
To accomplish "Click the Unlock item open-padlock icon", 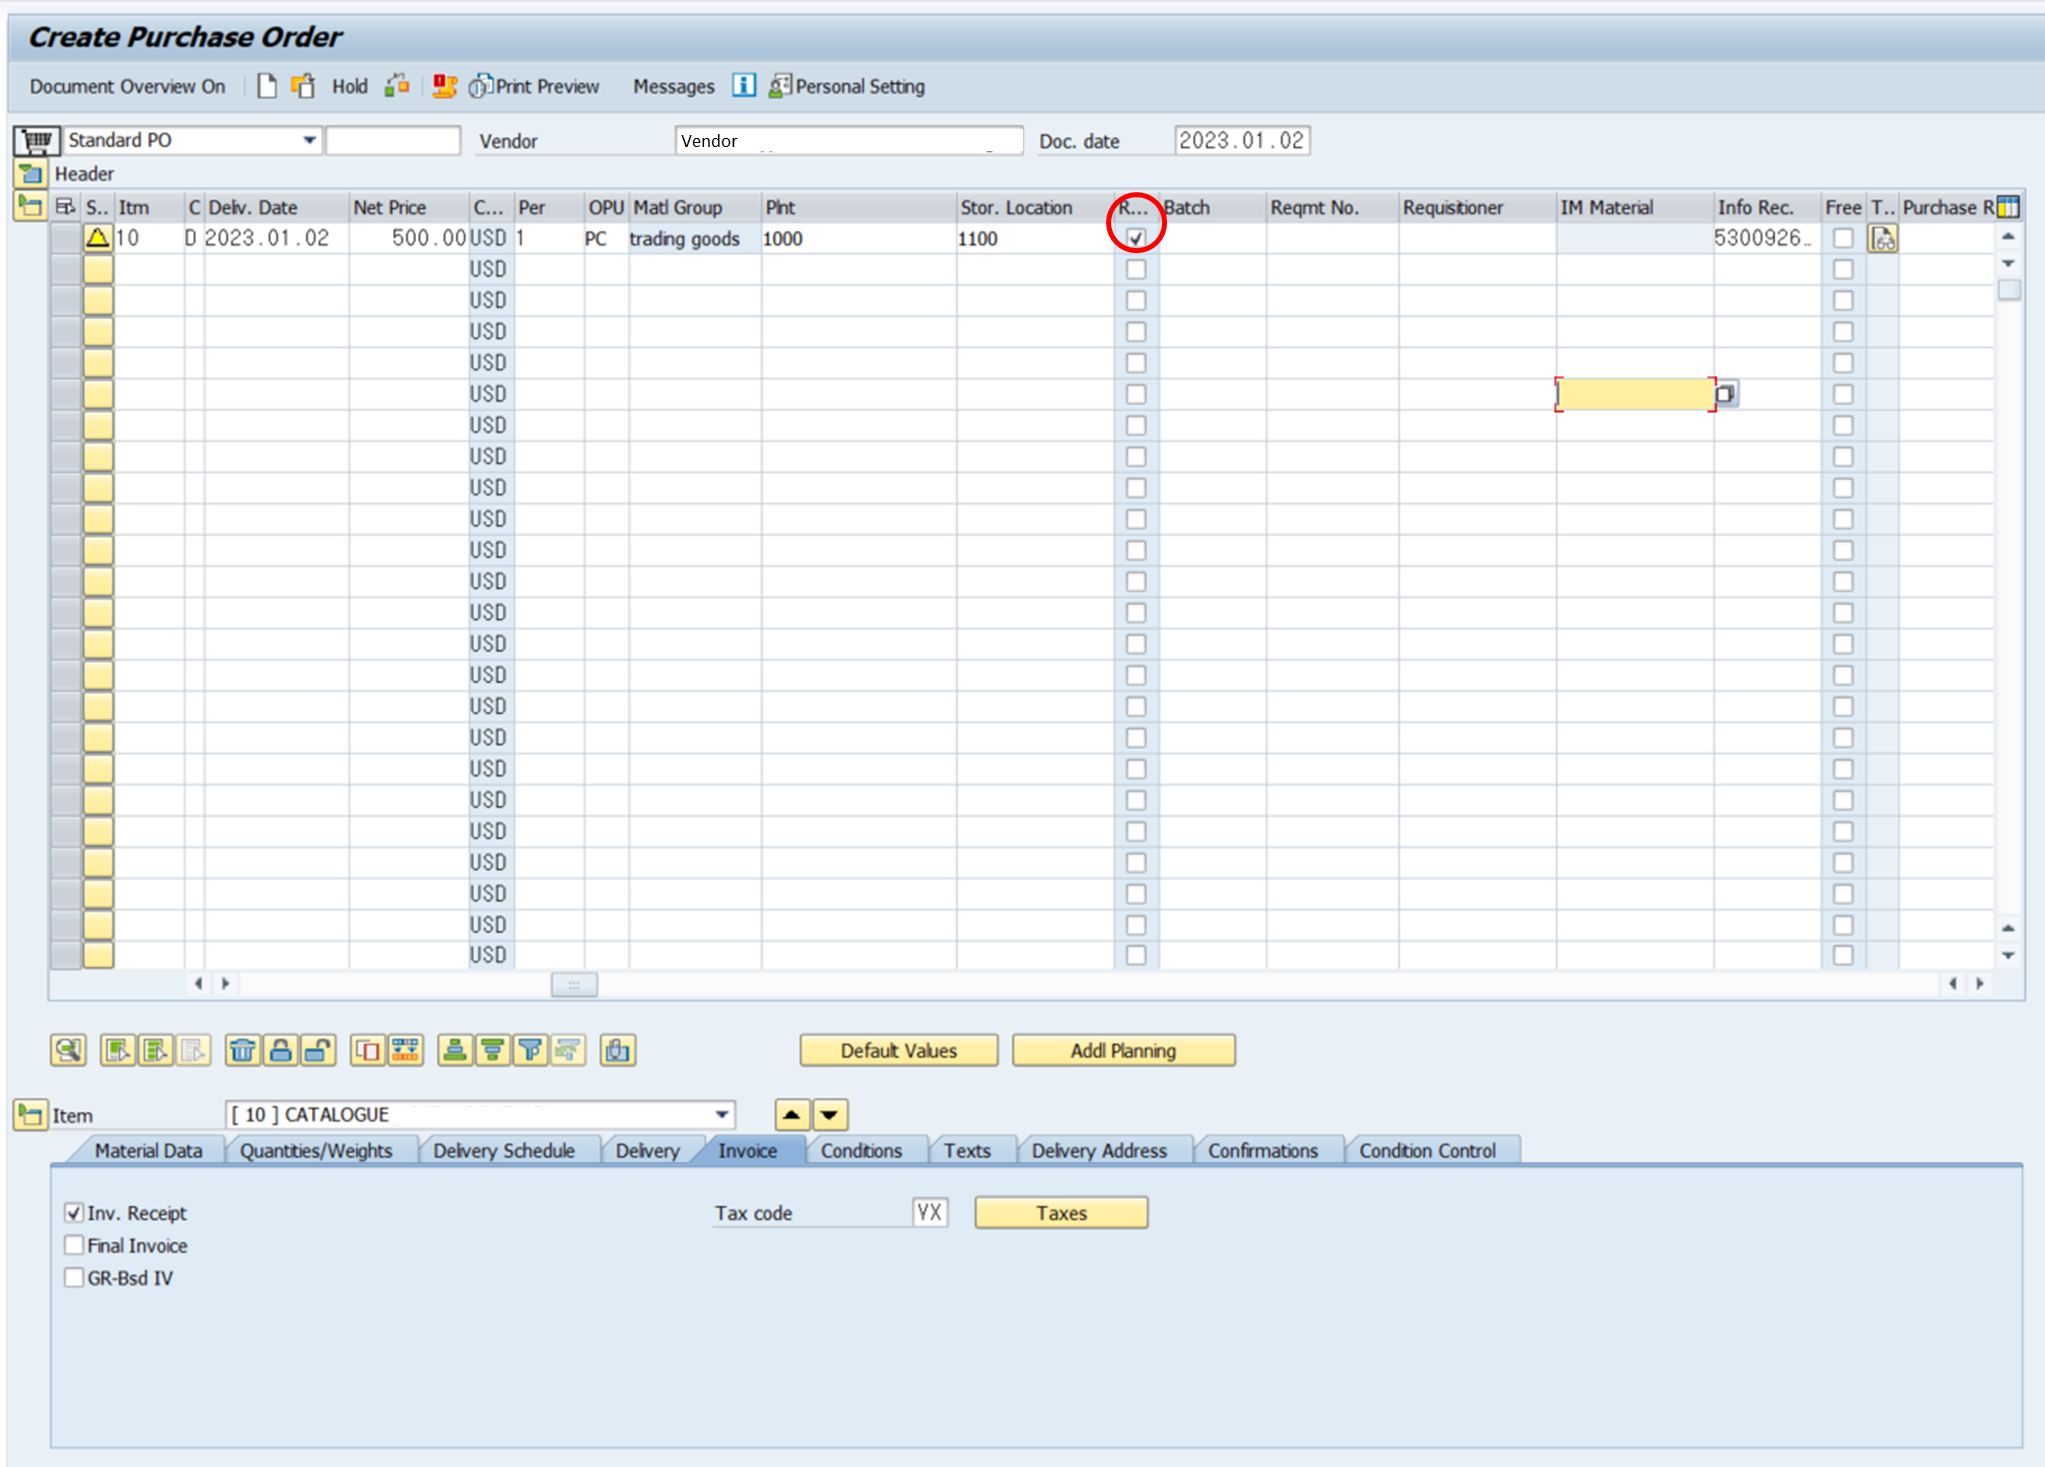I will 318,1050.
